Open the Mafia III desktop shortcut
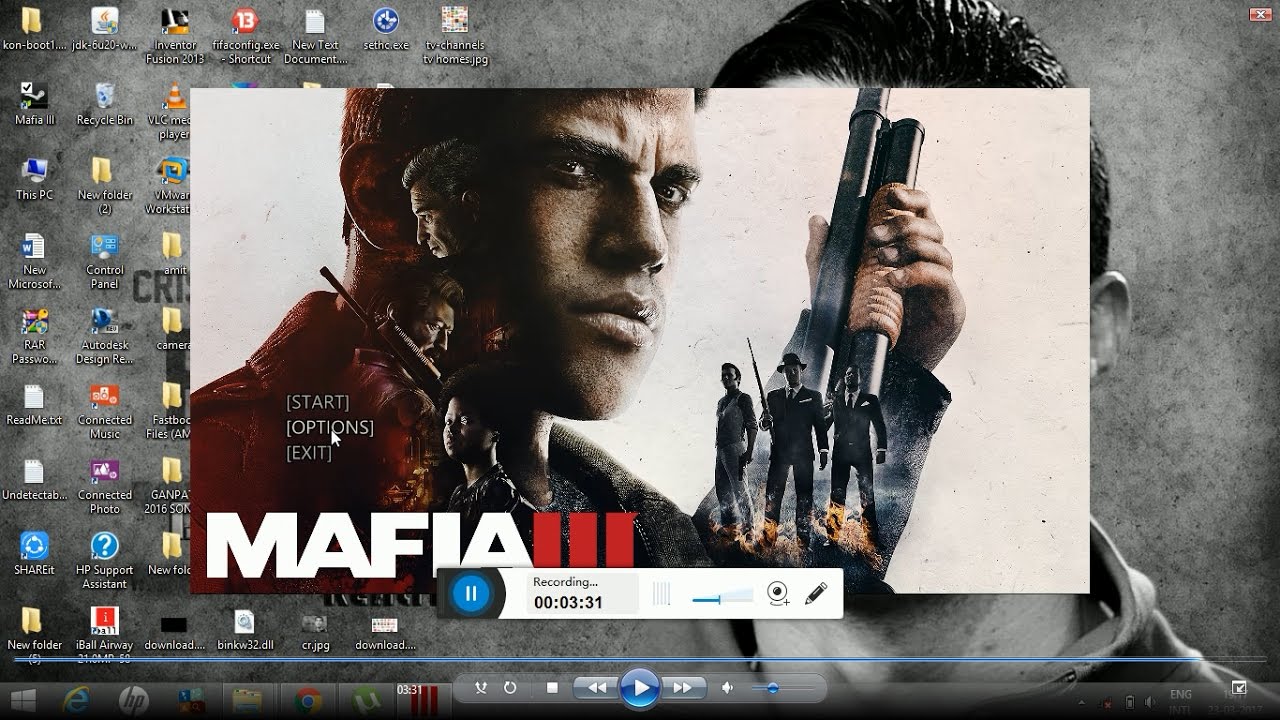This screenshot has width=1280, height=720. point(34,104)
